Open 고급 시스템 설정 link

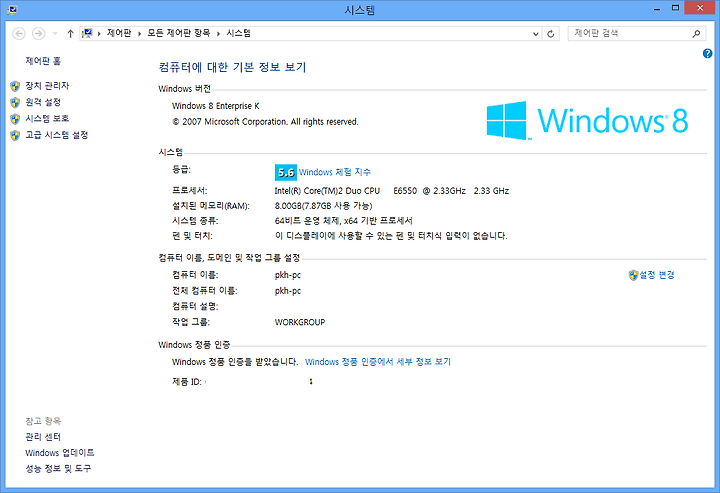click(x=57, y=135)
